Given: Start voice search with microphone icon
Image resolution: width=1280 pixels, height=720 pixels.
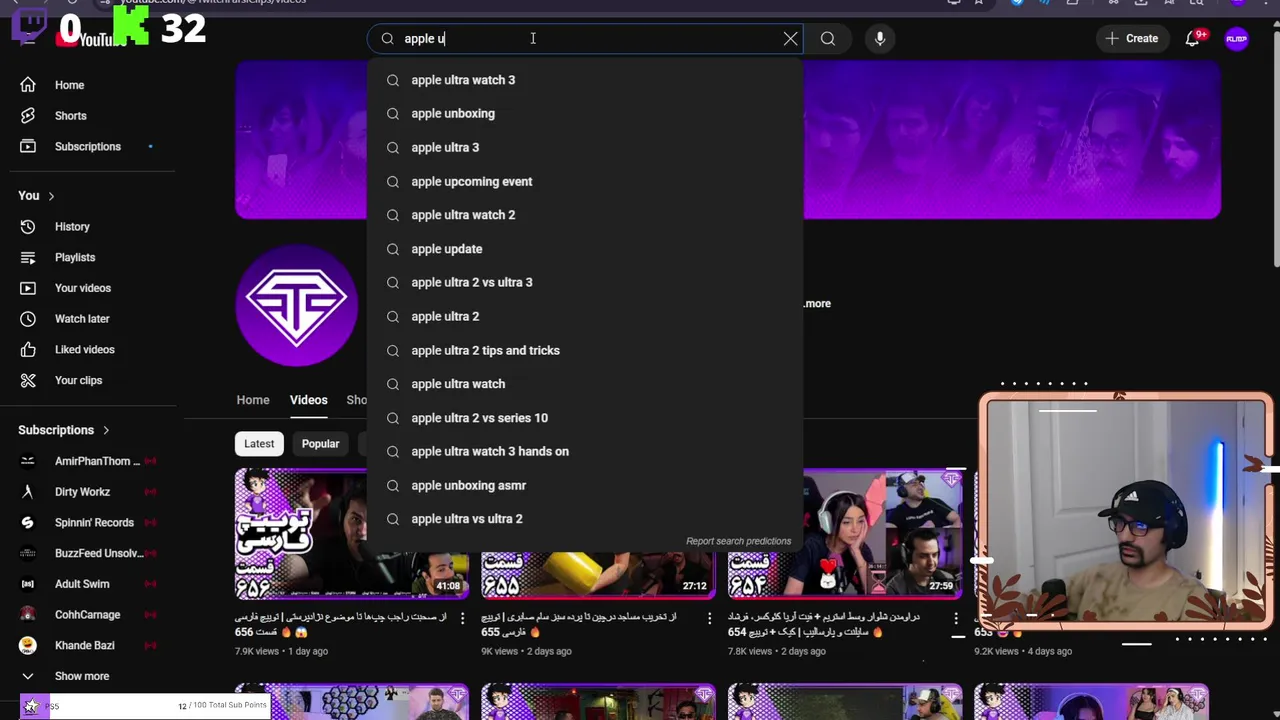Looking at the screenshot, I should coord(880,39).
